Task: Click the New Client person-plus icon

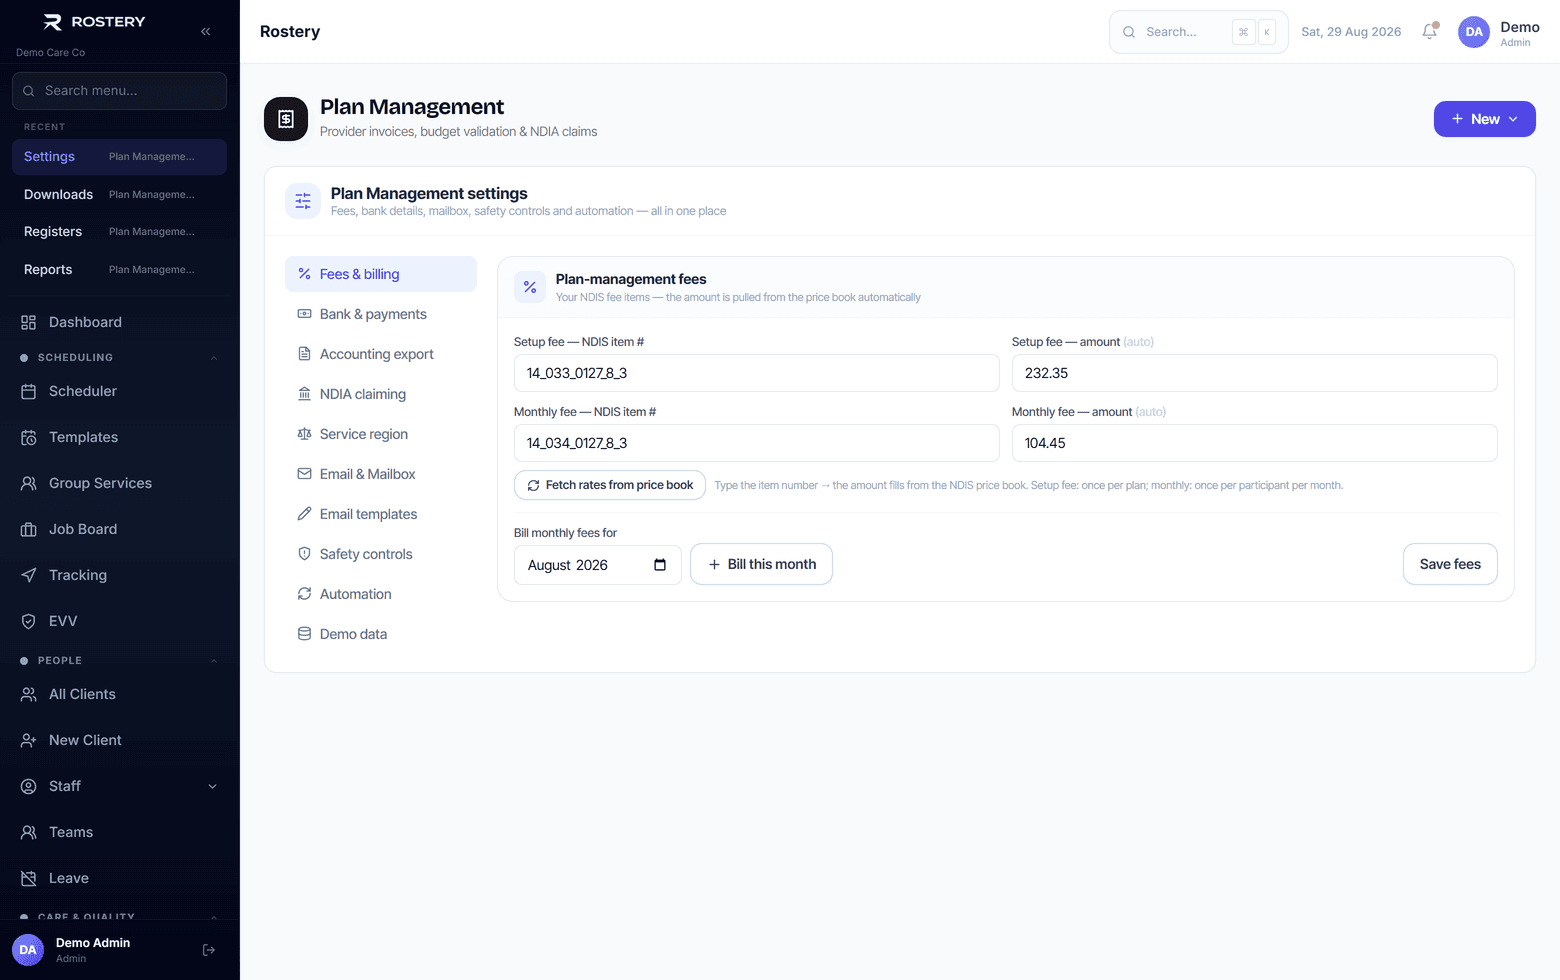Action: pos(29,740)
